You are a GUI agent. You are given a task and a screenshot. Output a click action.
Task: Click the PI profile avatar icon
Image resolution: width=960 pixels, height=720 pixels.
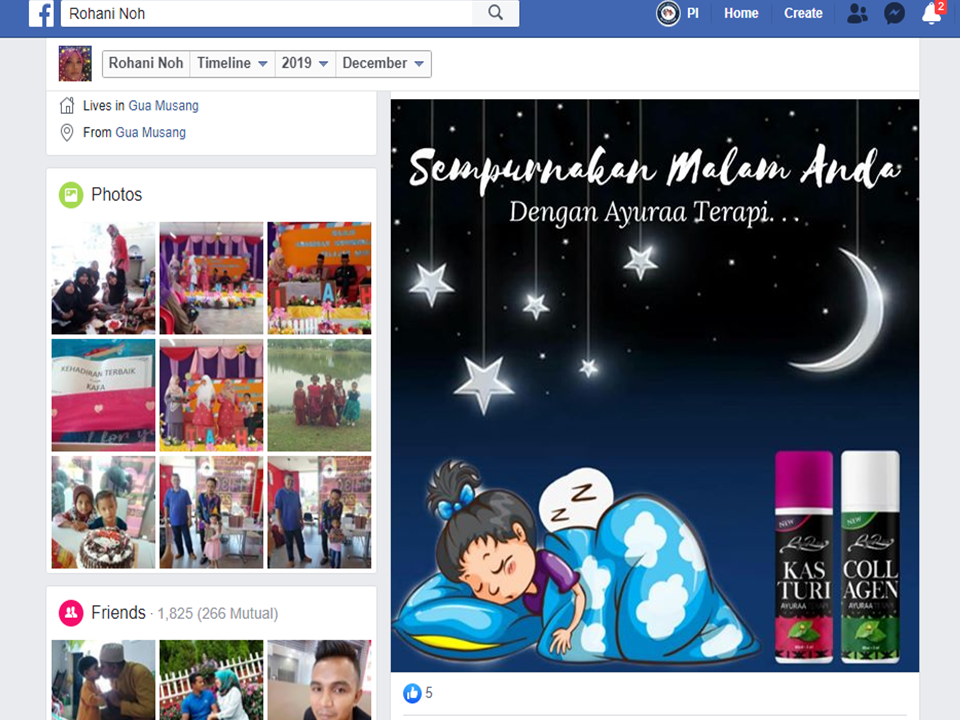[668, 14]
